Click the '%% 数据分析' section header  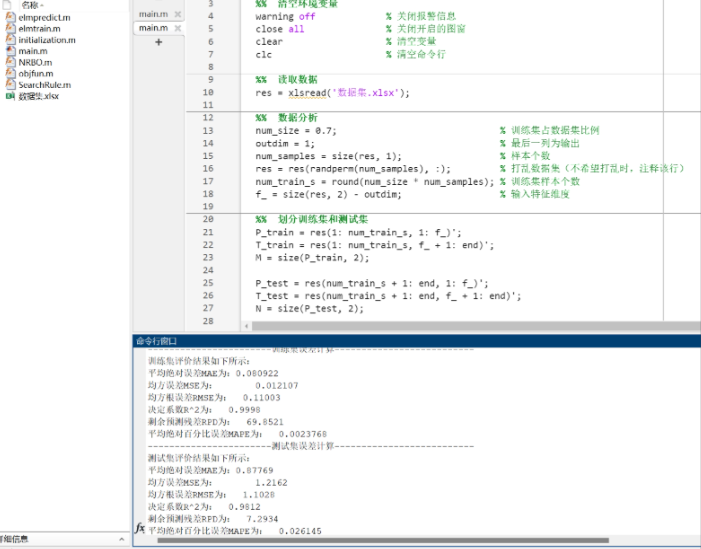click(286, 118)
